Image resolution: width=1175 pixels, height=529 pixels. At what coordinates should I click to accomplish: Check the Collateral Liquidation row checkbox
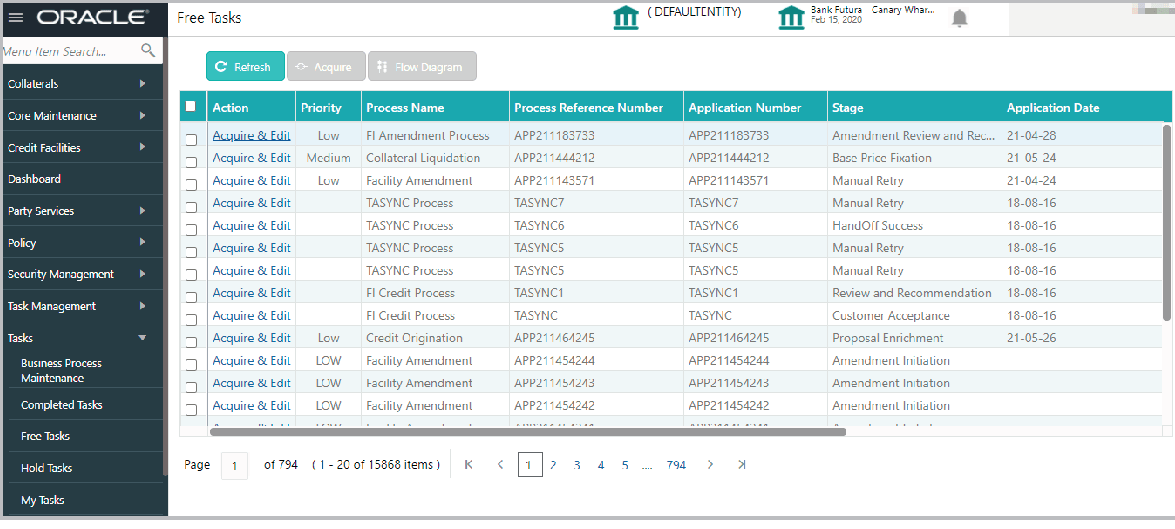(x=191, y=162)
